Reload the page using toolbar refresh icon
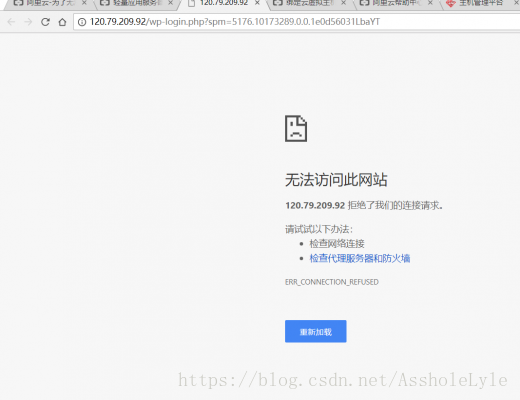 point(45,22)
